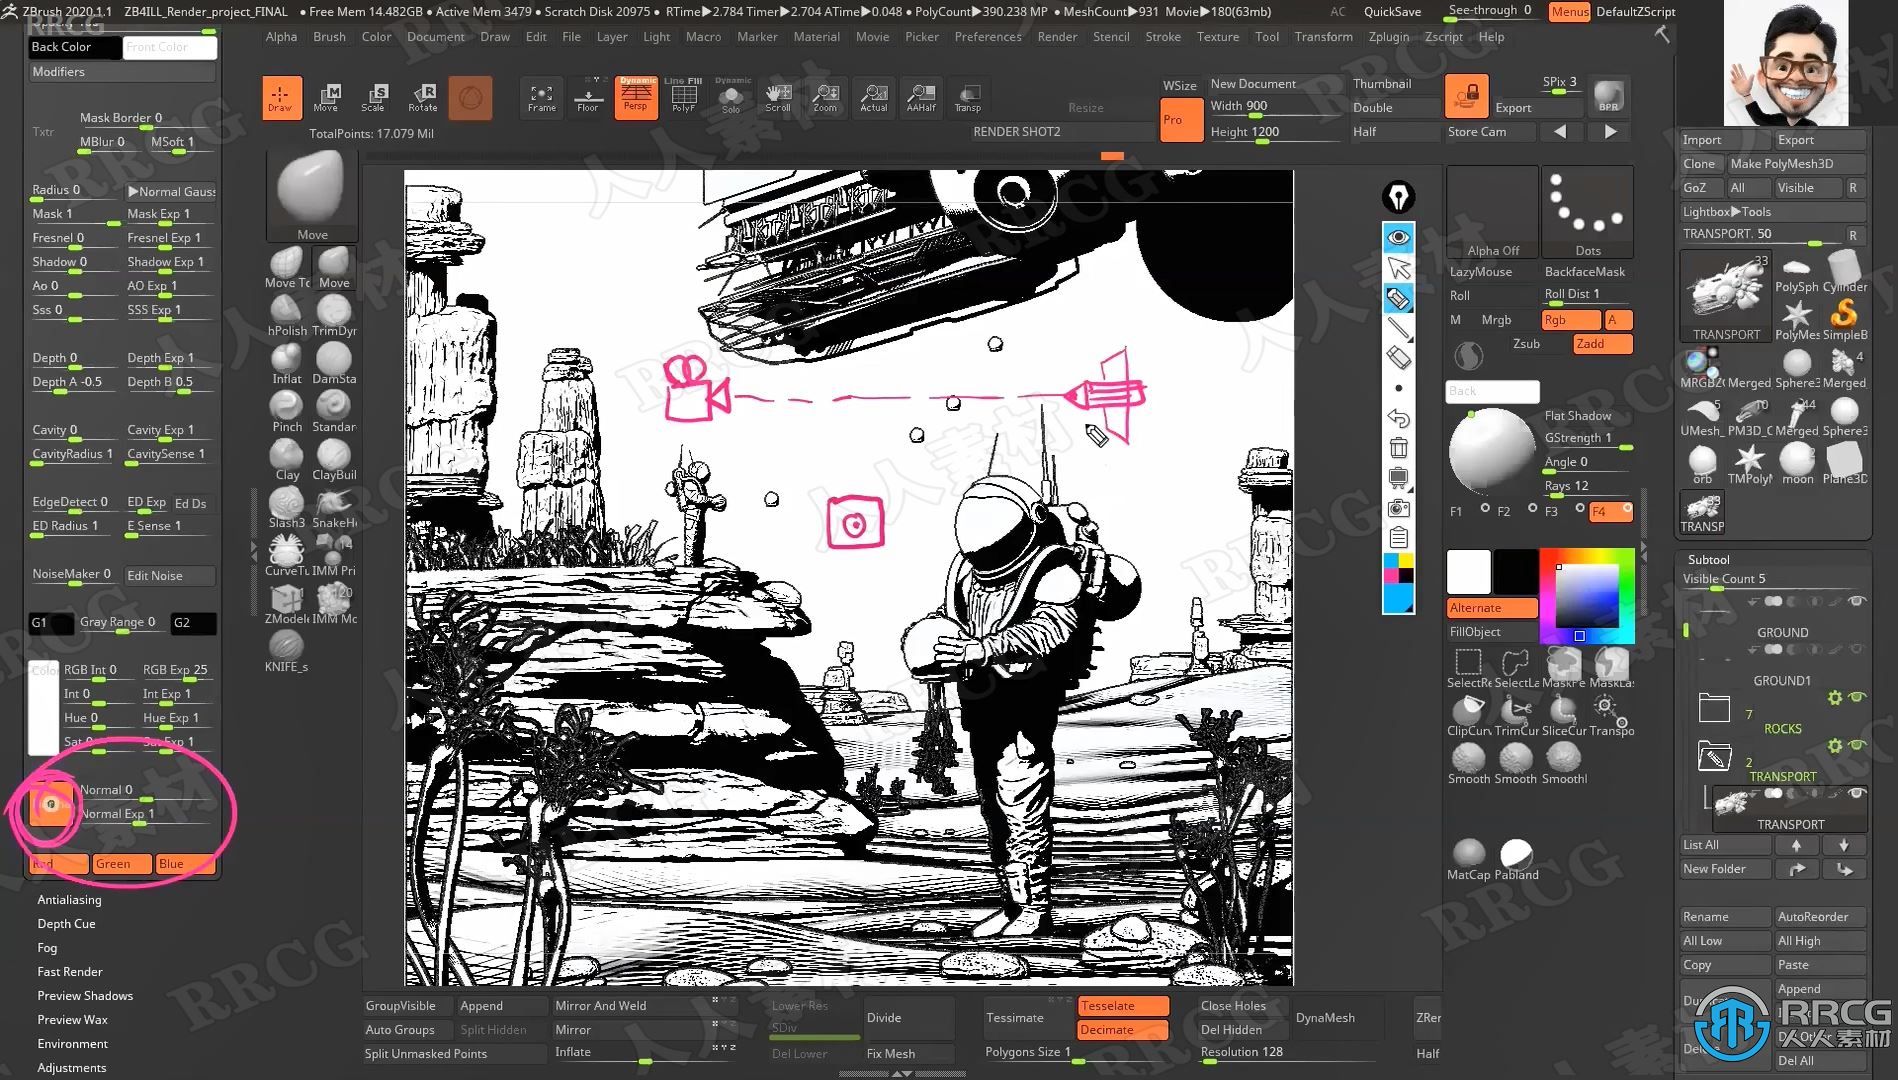
Task: Collapse the Subtool panel header
Action: tap(1709, 560)
